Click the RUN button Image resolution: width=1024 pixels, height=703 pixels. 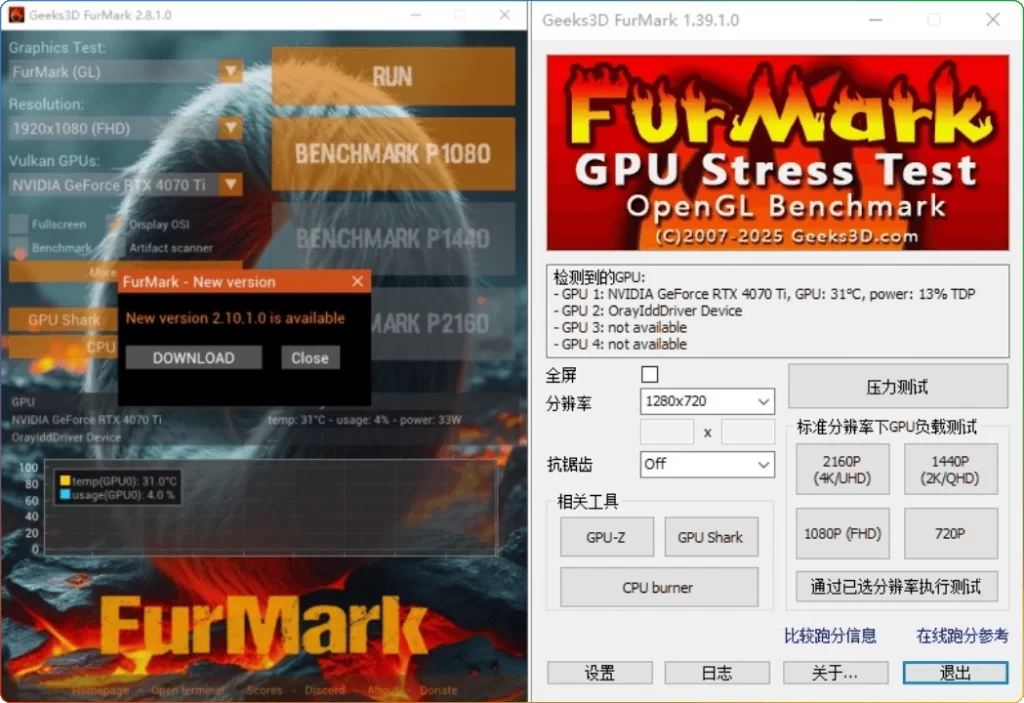point(392,76)
